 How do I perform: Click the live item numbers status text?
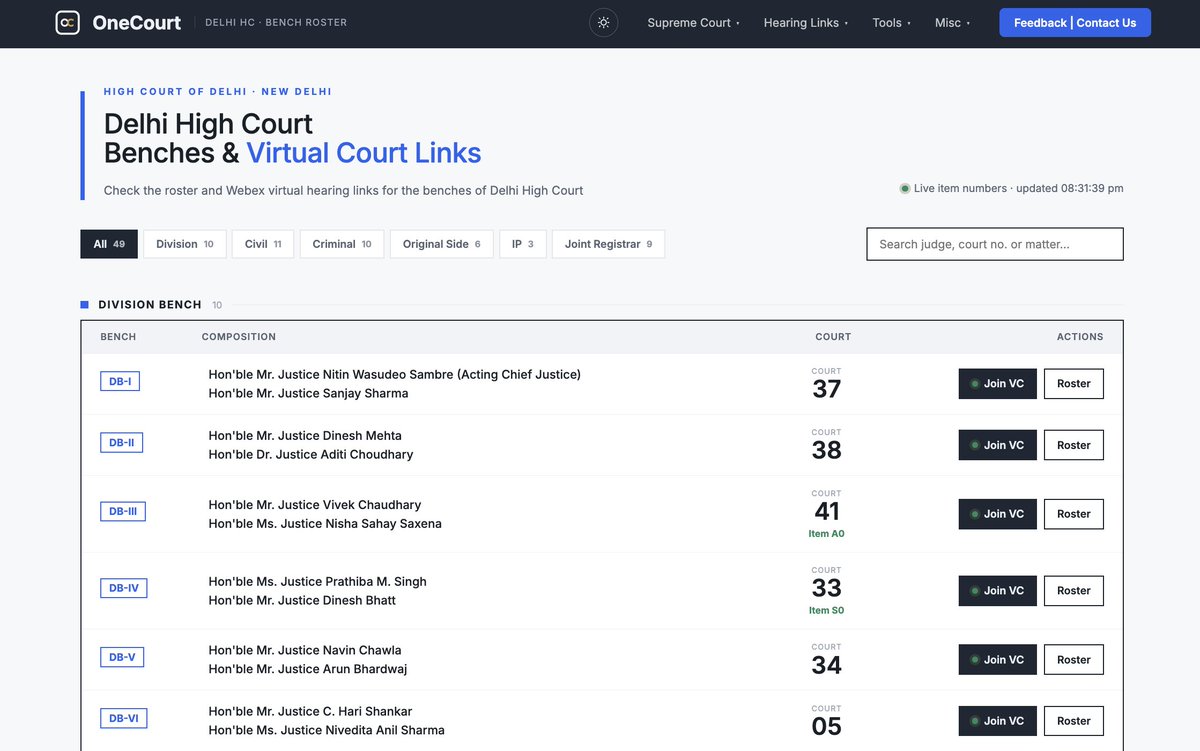point(1018,188)
